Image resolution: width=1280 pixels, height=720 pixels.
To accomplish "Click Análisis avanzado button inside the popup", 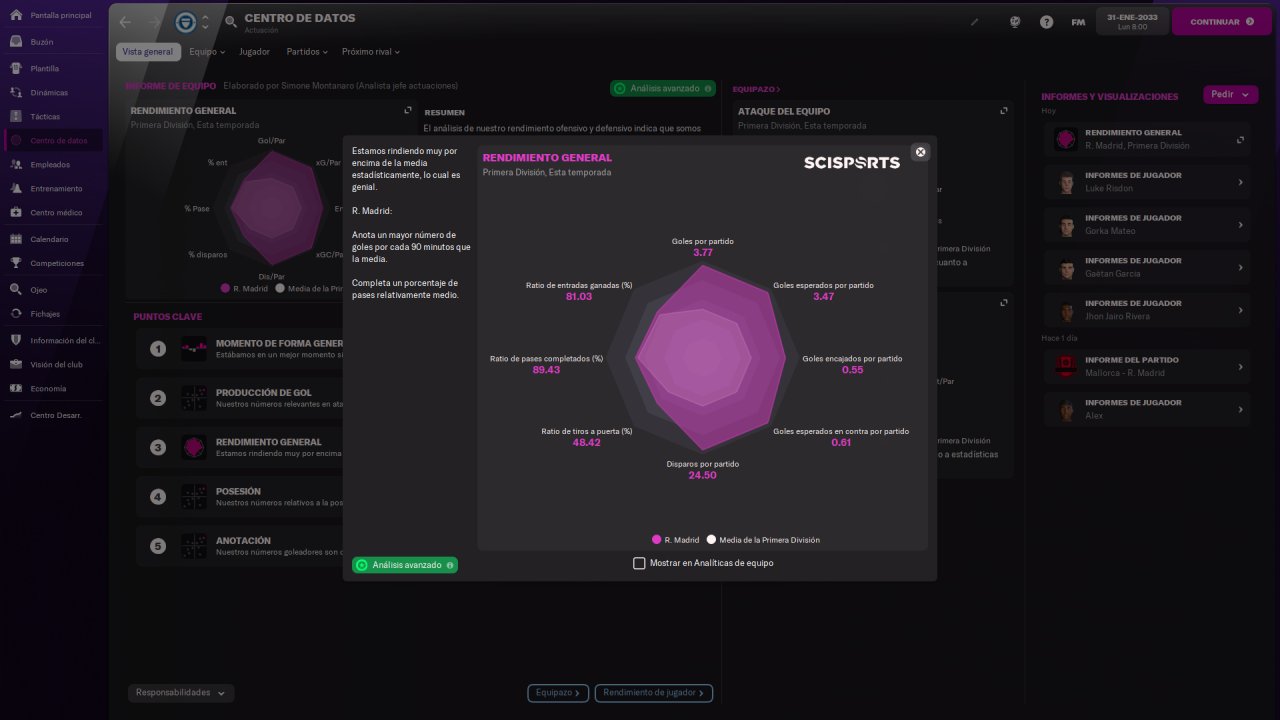I will pyautogui.click(x=405, y=565).
